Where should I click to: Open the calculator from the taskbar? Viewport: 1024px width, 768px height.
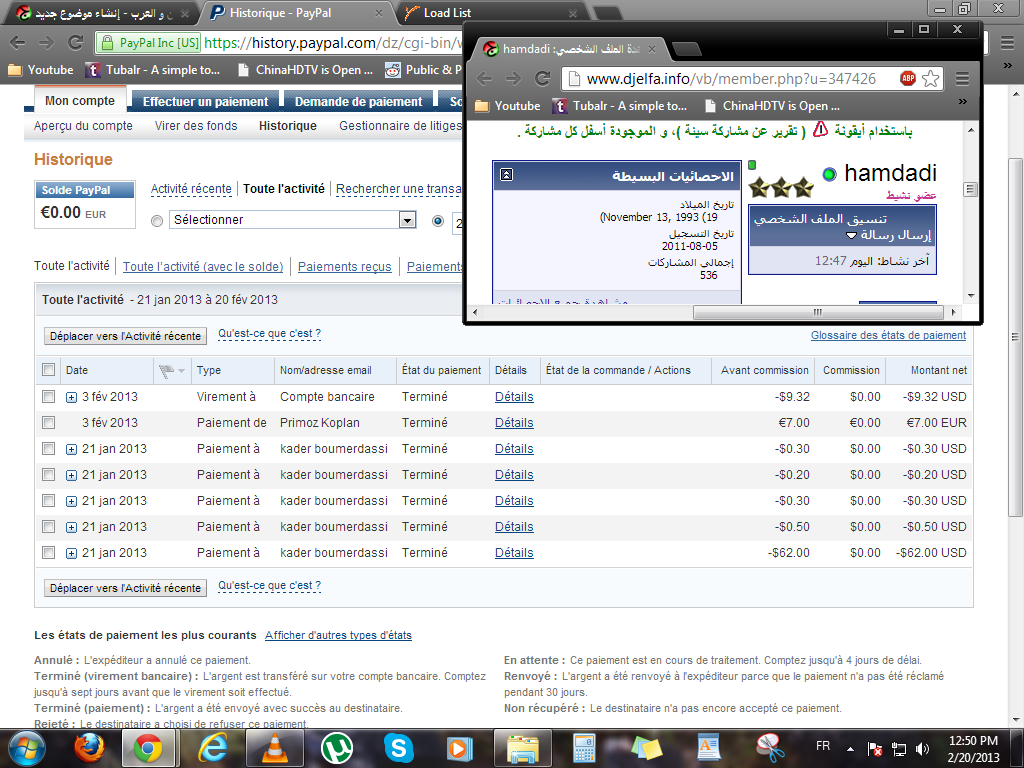click(x=584, y=748)
